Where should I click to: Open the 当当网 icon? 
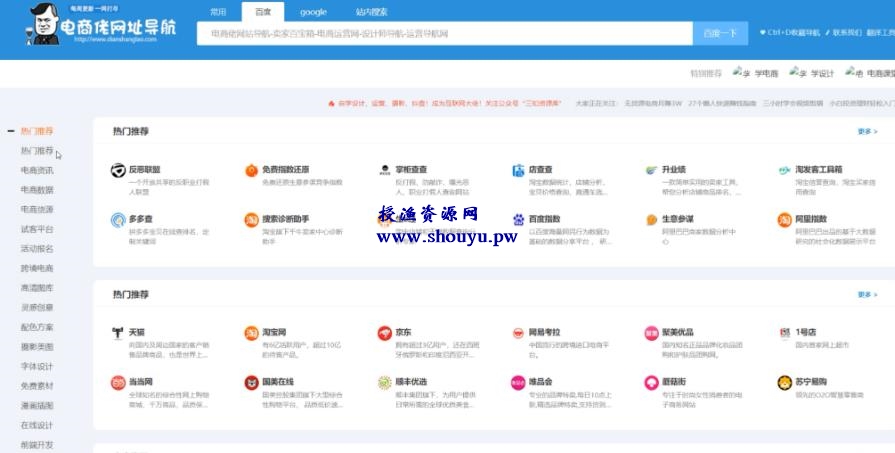coord(118,382)
